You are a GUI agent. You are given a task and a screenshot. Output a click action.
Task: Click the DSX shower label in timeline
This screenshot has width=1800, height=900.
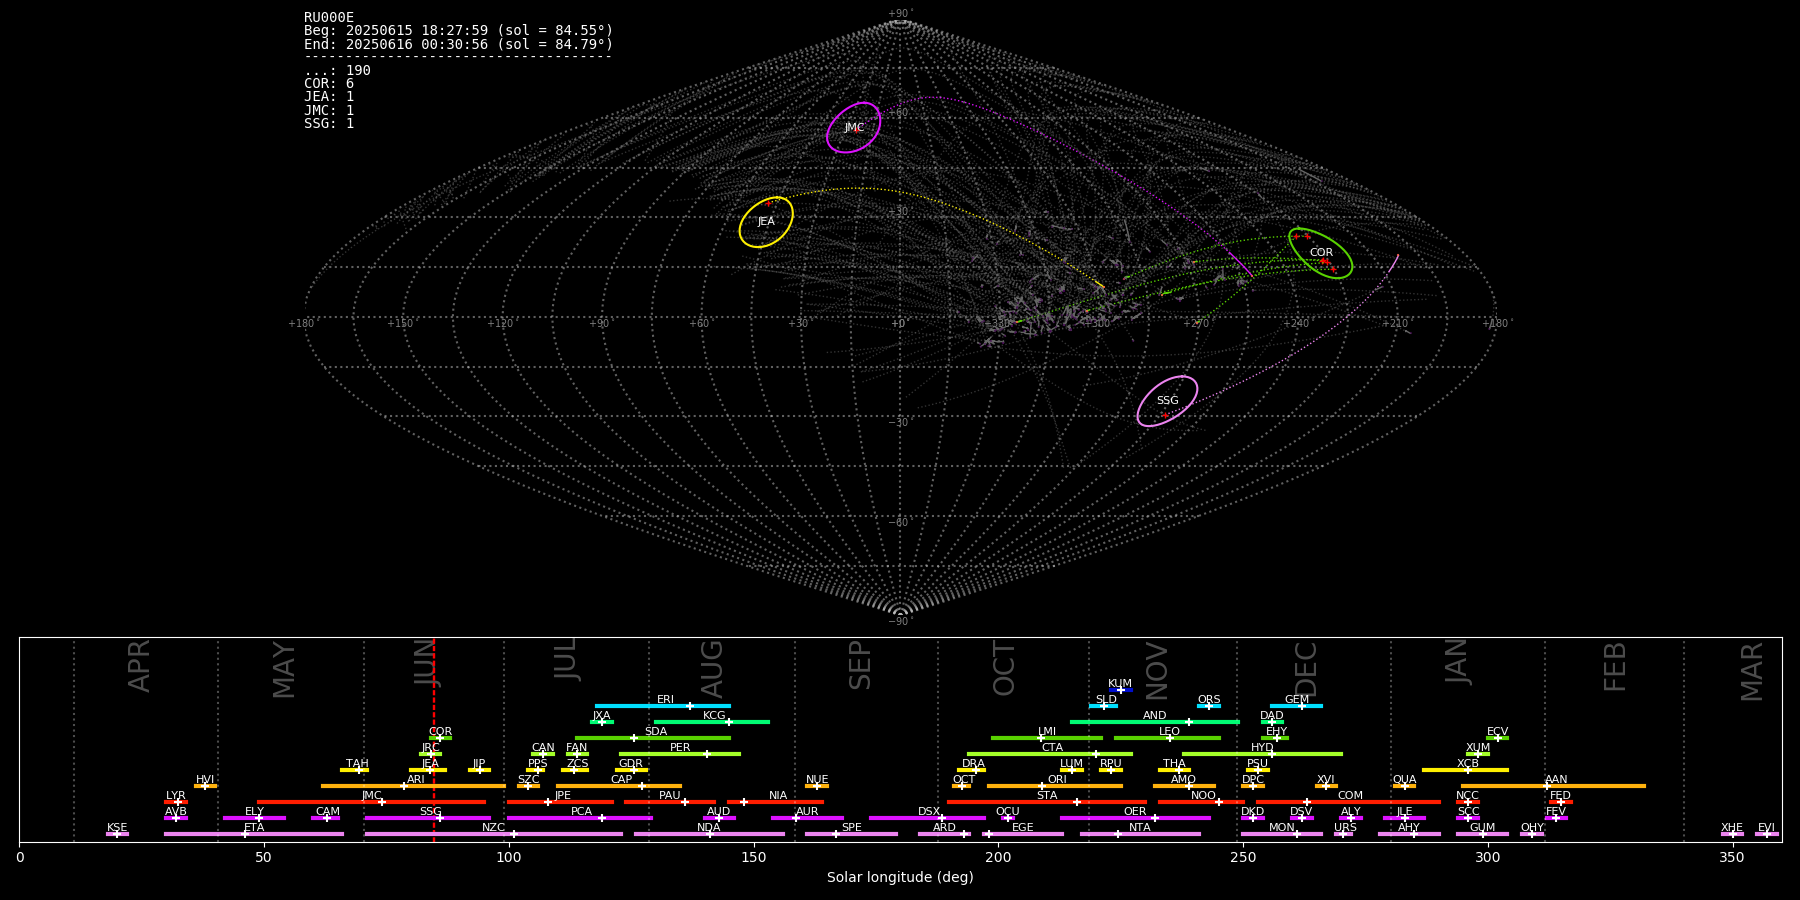coord(929,812)
